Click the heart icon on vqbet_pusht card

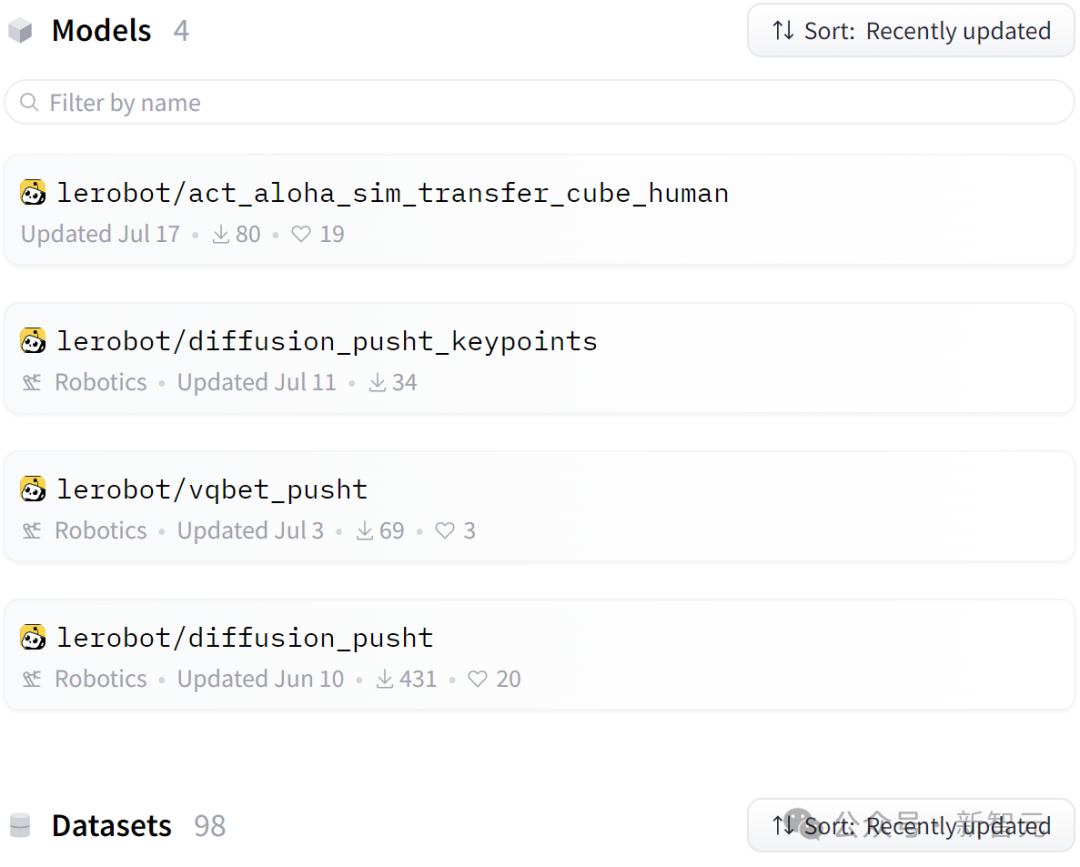click(445, 531)
